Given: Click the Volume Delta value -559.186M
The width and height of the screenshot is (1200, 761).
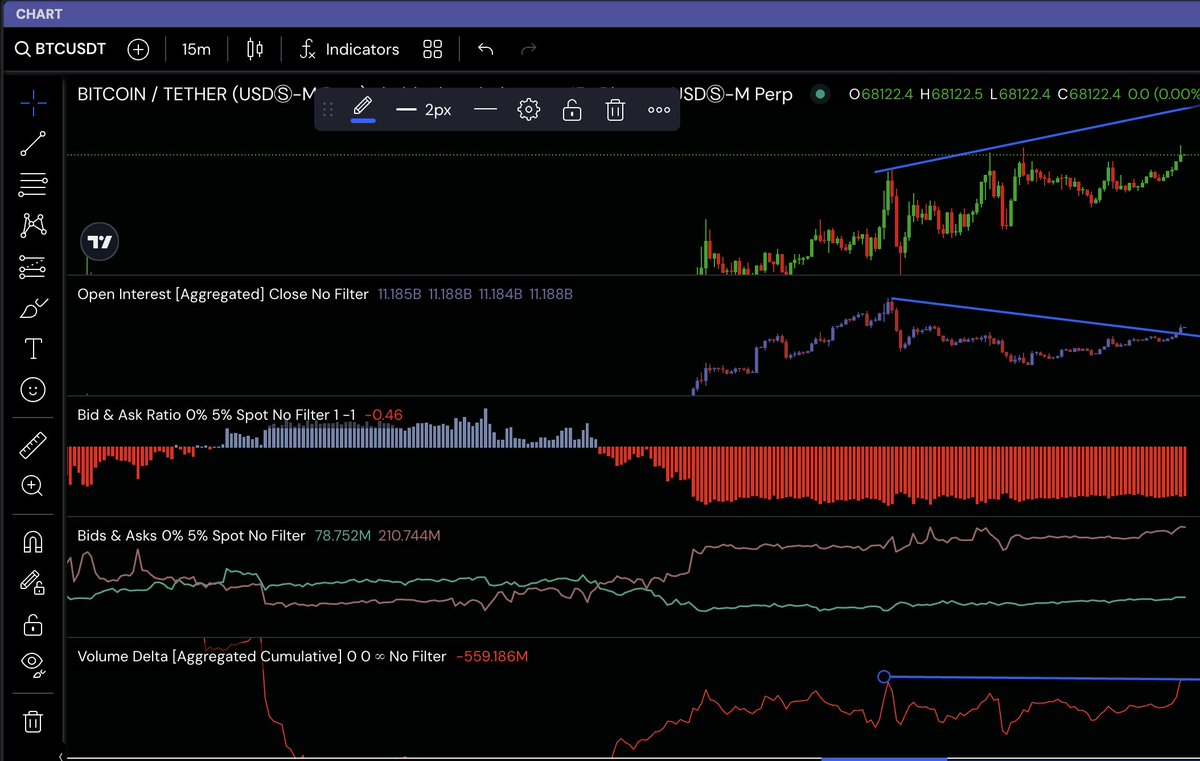Looking at the screenshot, I should [x=492, y=657].
